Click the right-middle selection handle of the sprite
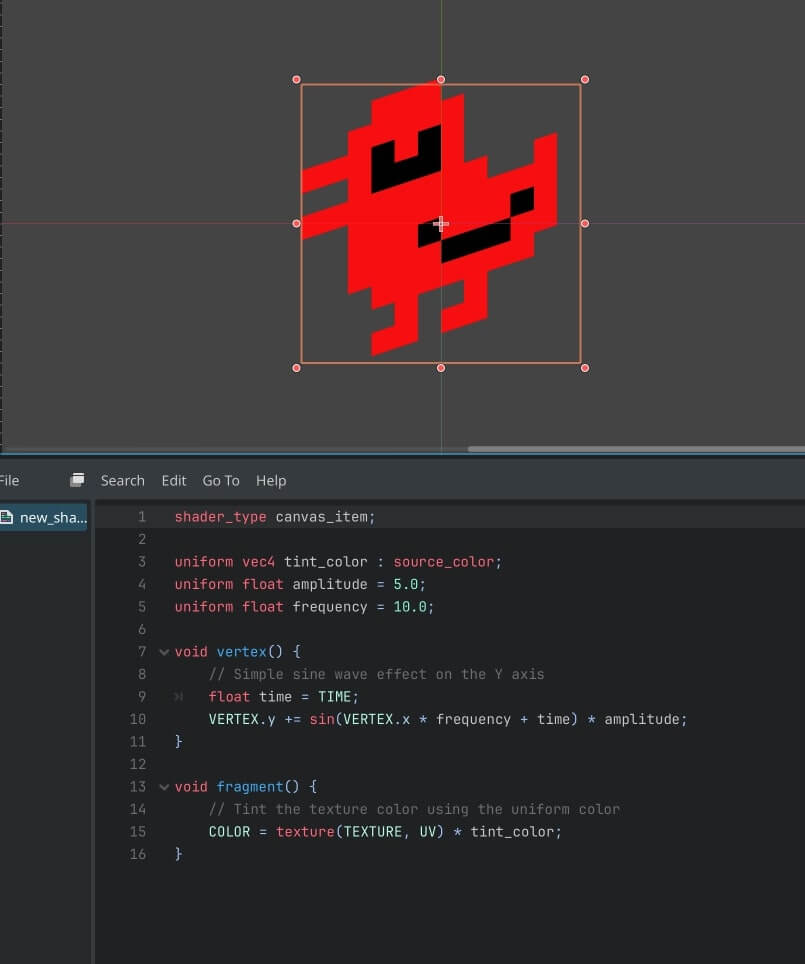 pos(585,224)
